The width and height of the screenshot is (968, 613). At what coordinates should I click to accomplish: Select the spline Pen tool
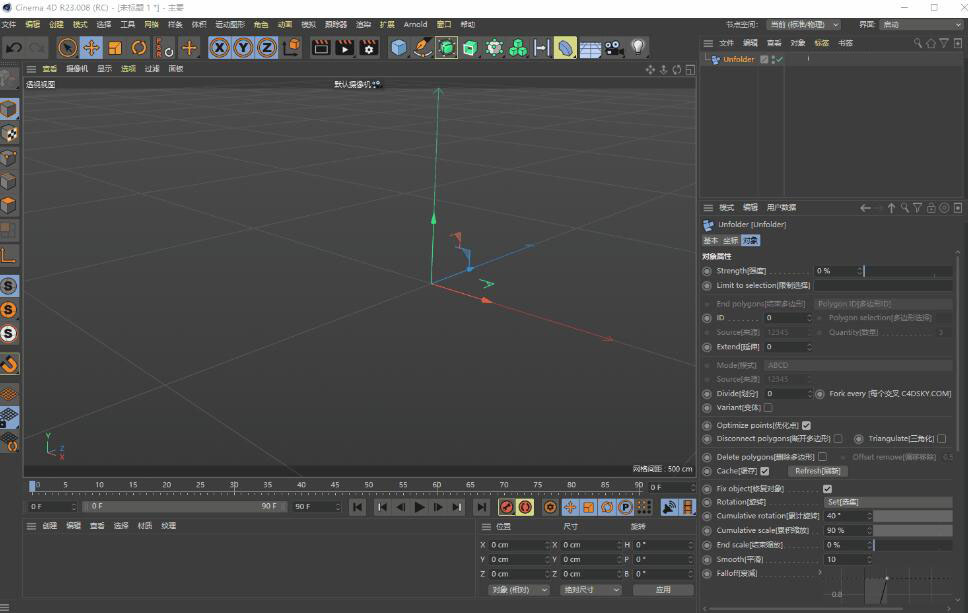tap(422, 48)
